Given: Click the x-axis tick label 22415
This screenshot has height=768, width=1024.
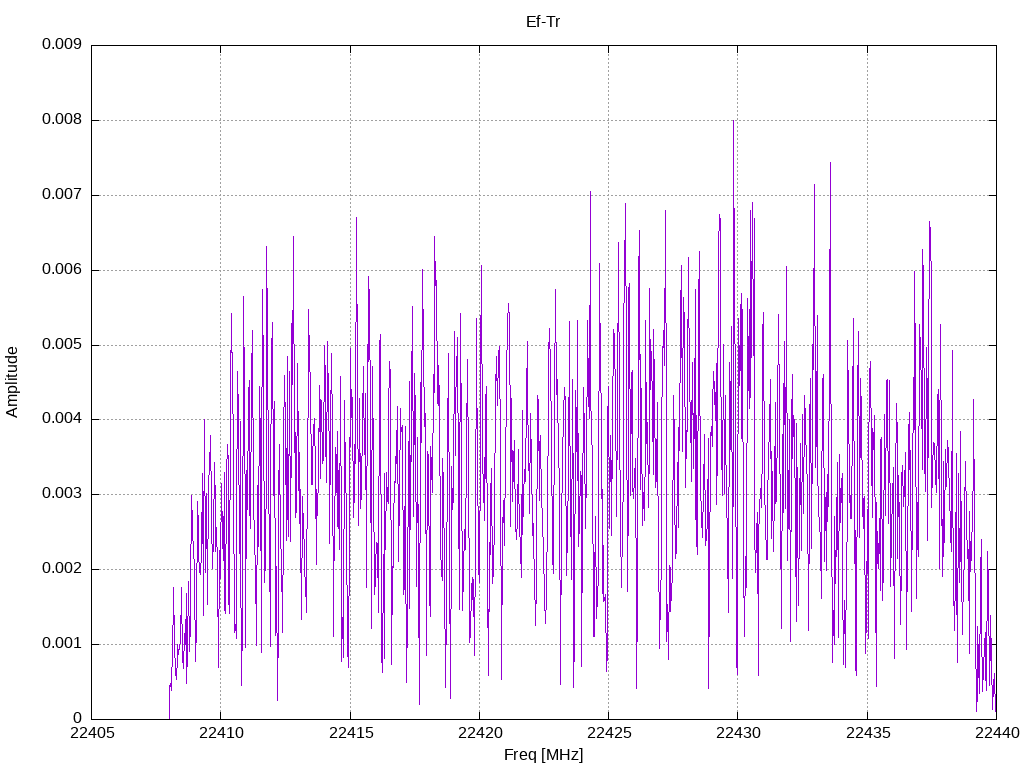Looking at the screenshot, I should 351,733.
